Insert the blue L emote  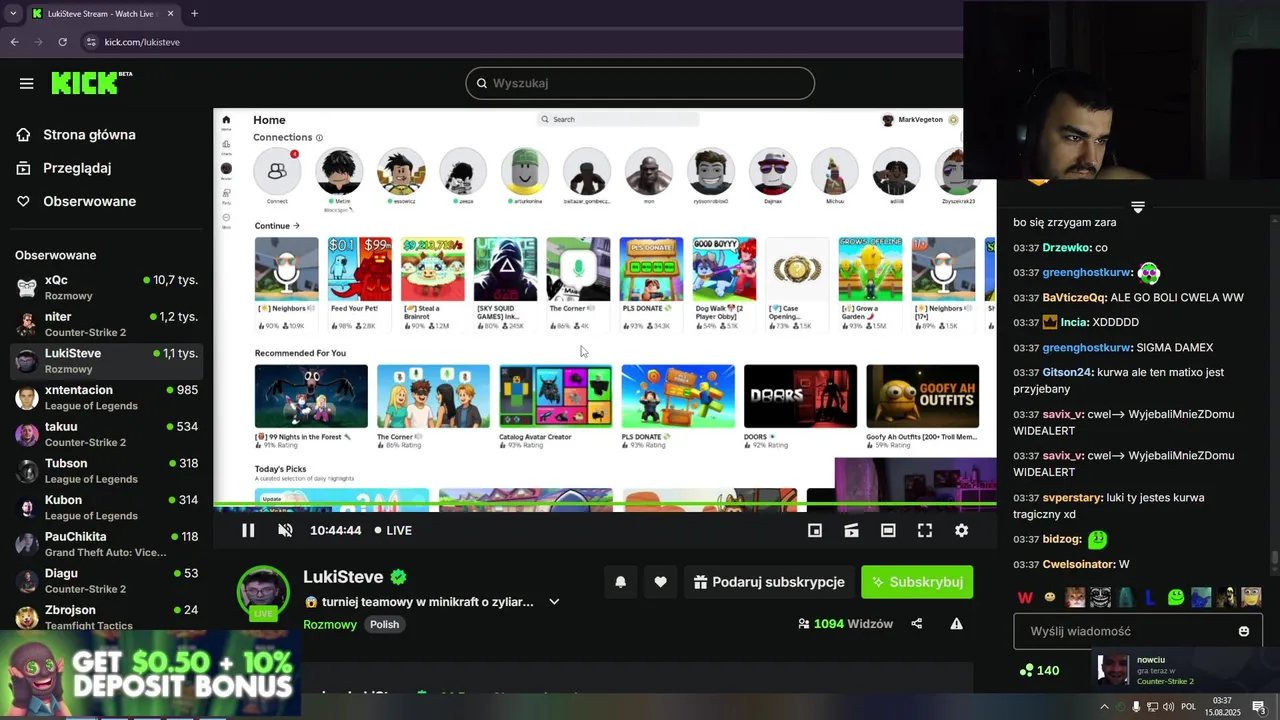click(1150, 597)
